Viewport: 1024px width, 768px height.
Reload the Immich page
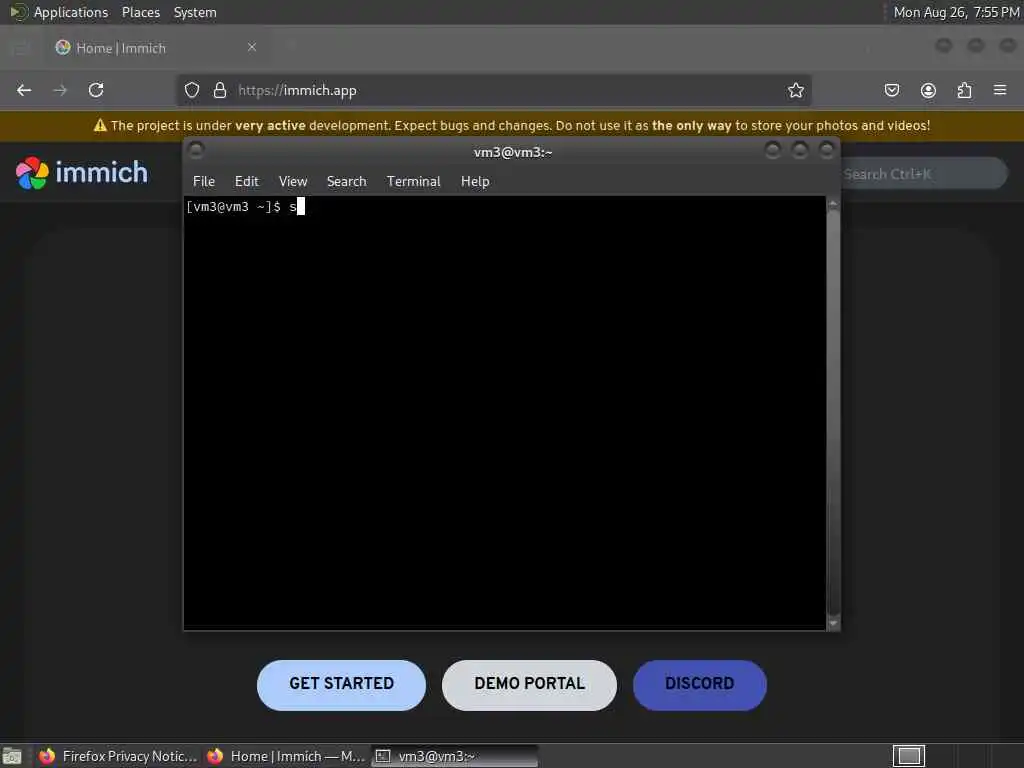(x=96, y=90)
